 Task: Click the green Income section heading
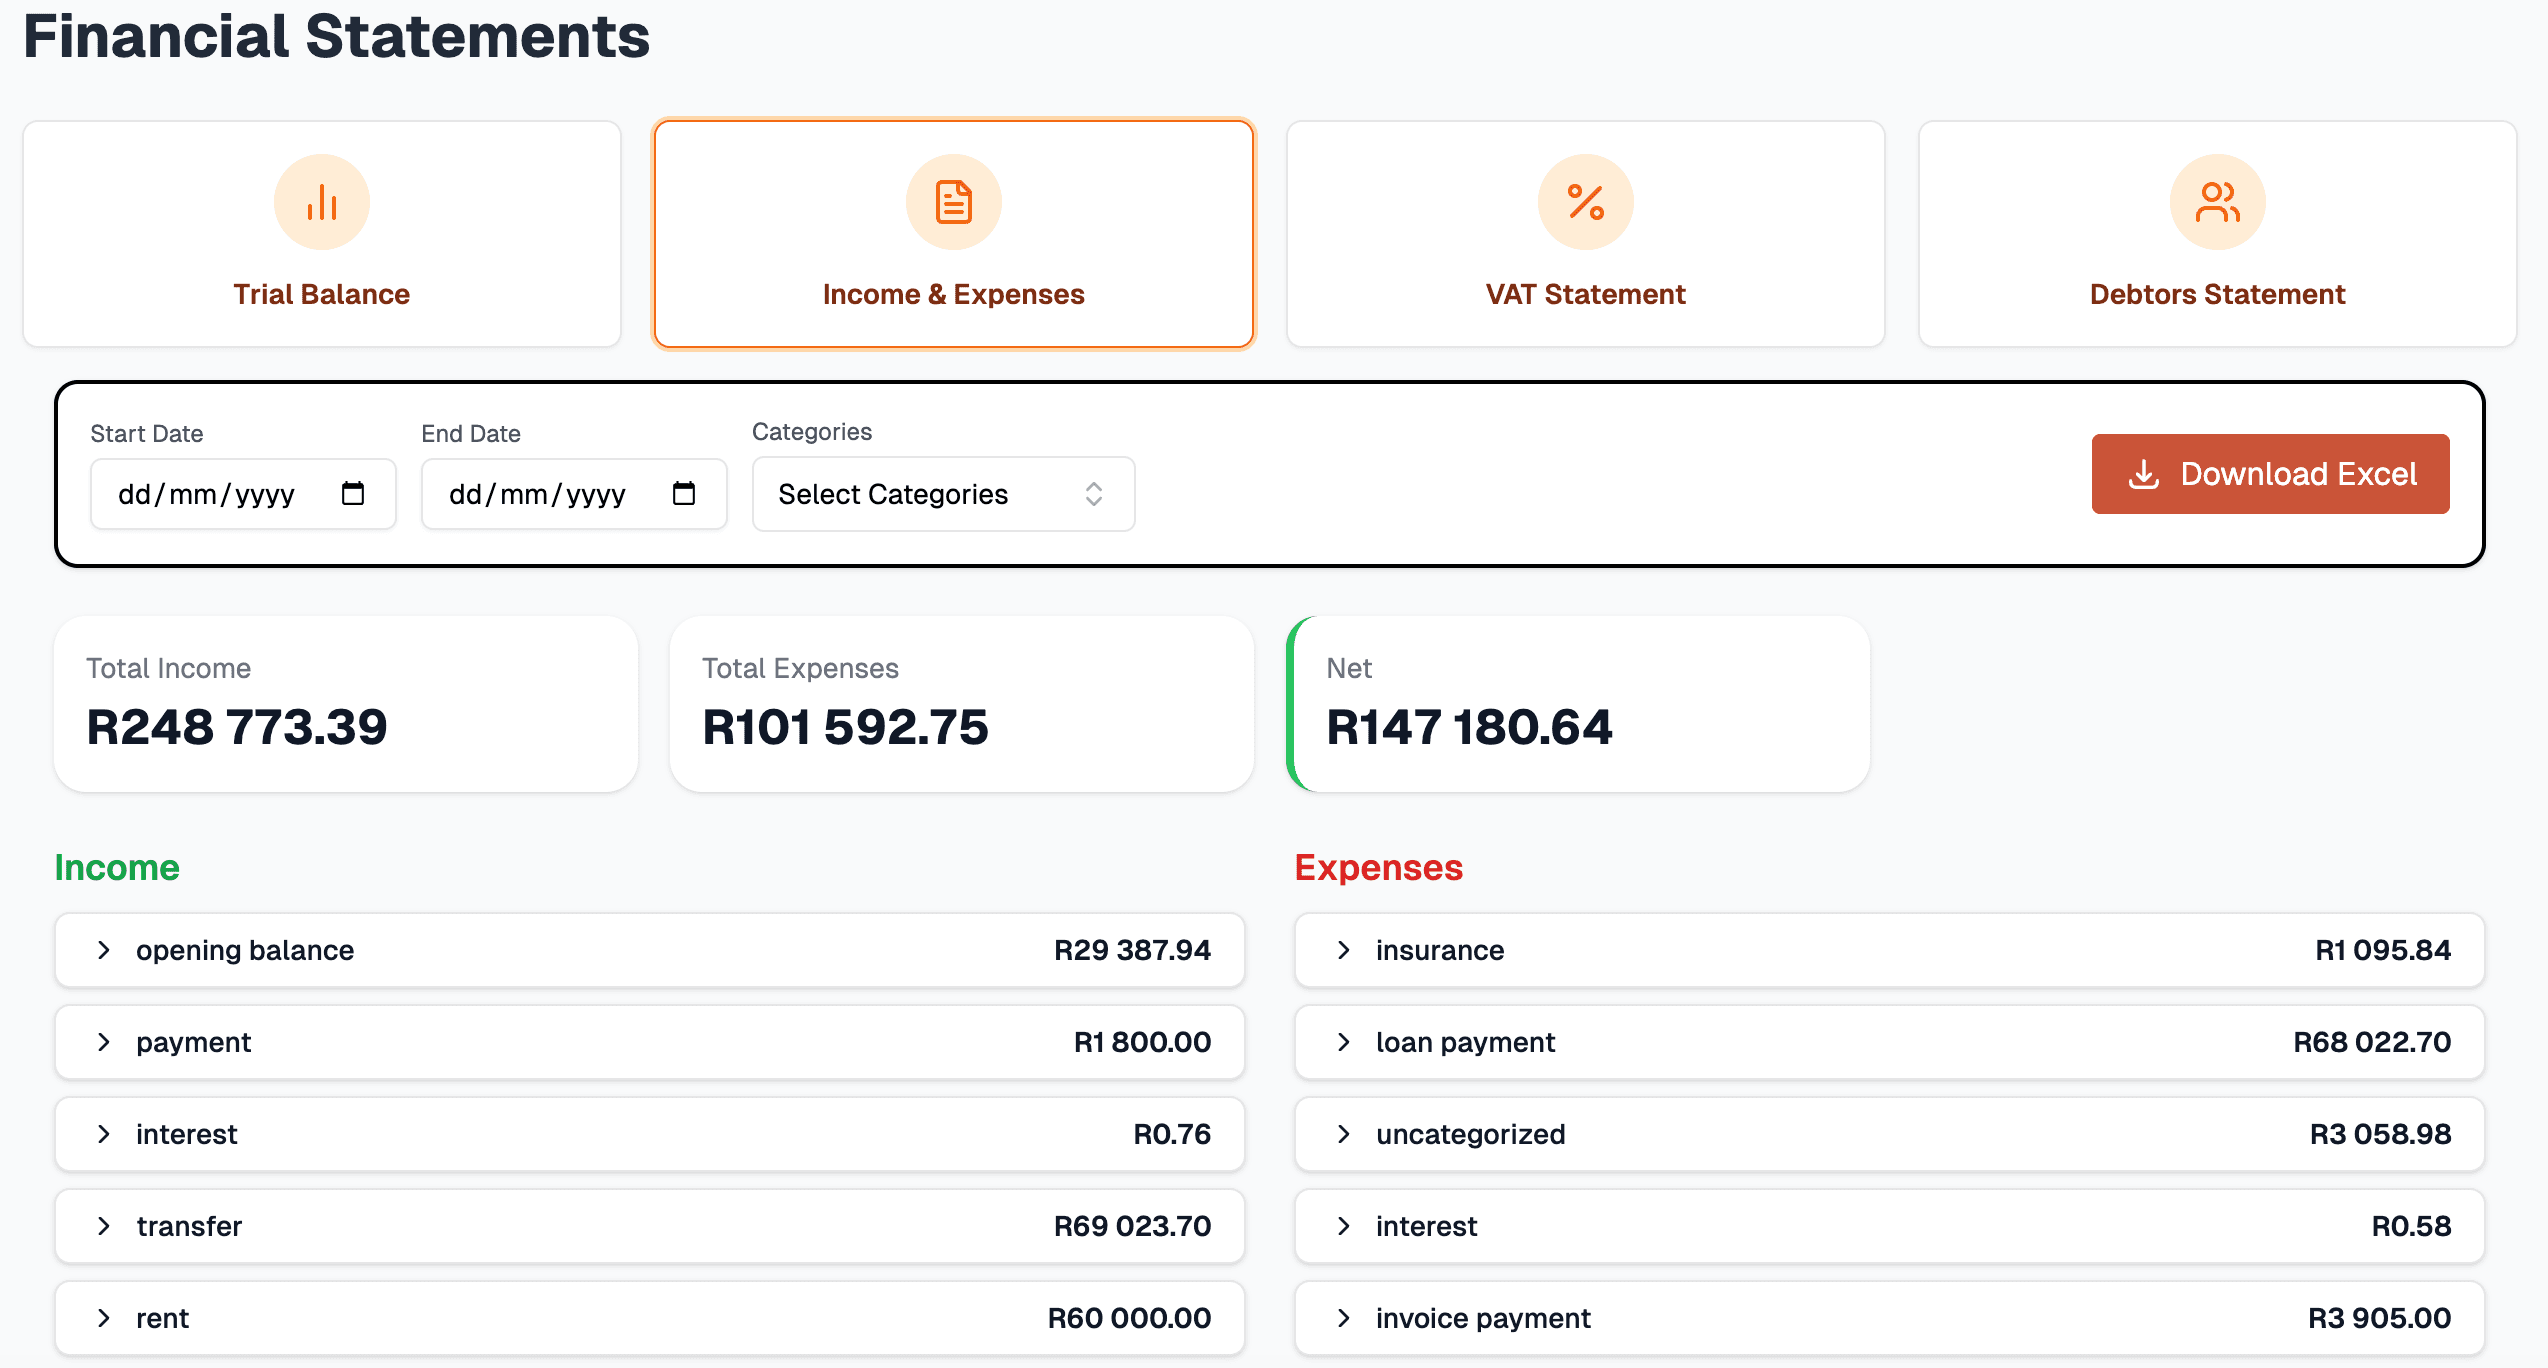[x=117, y=867]
